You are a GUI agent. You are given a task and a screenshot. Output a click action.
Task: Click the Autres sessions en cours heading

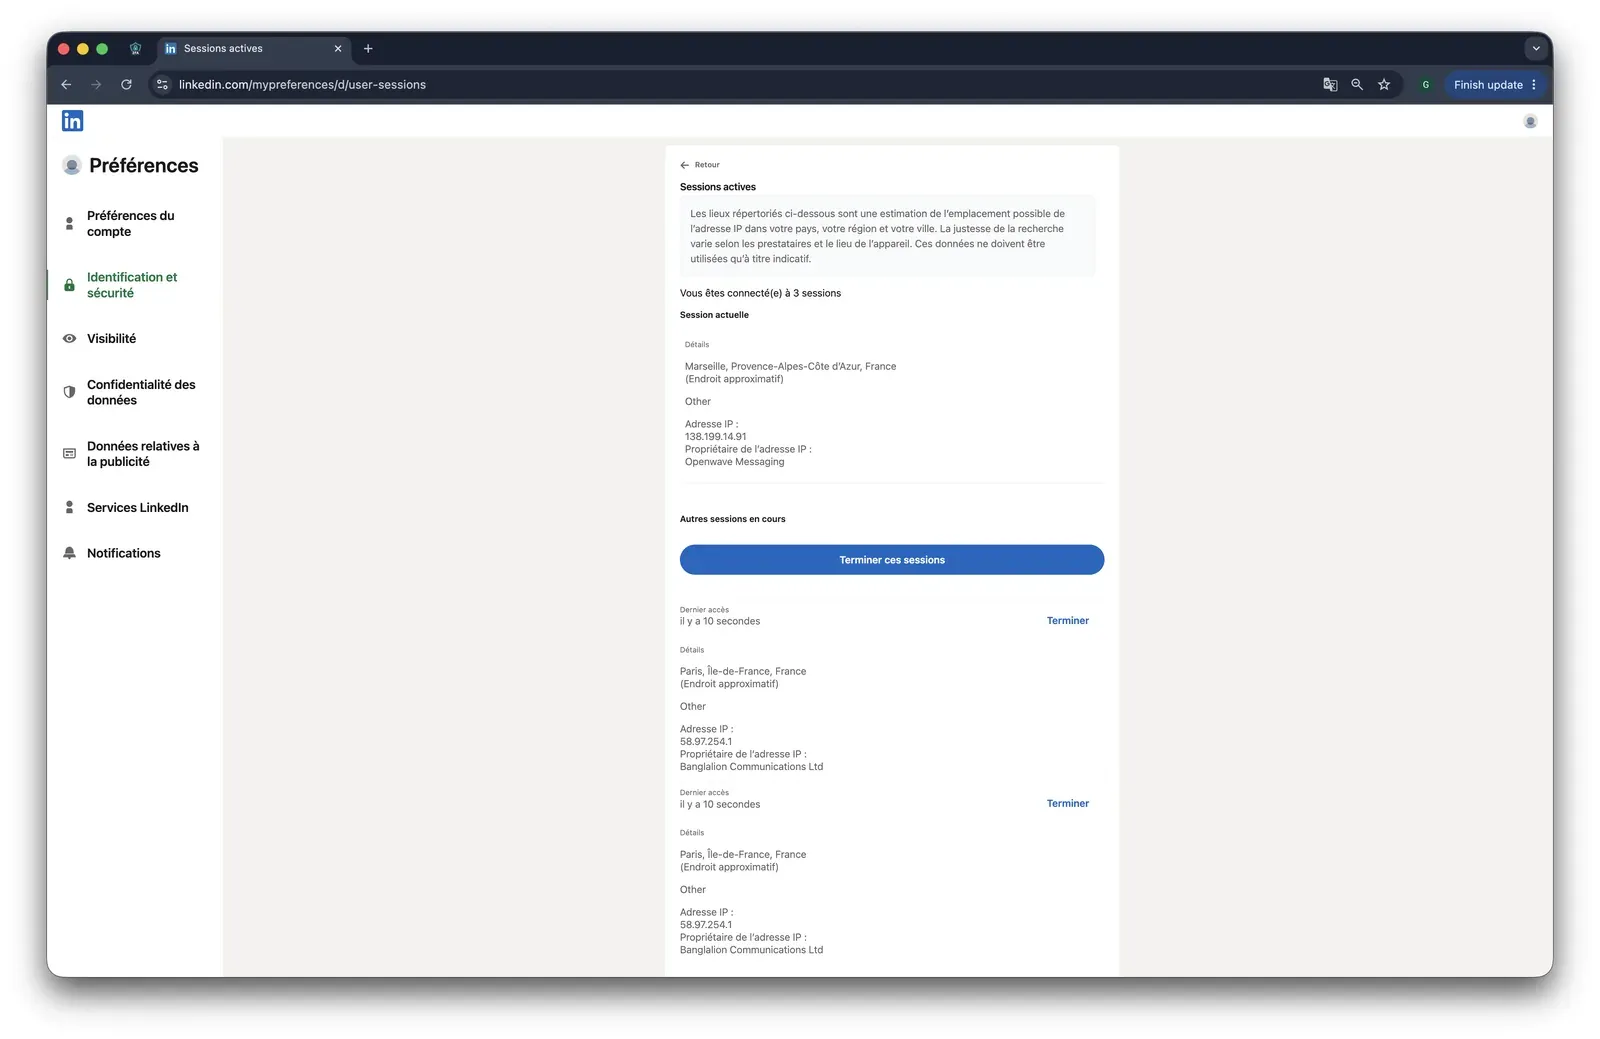733,519
